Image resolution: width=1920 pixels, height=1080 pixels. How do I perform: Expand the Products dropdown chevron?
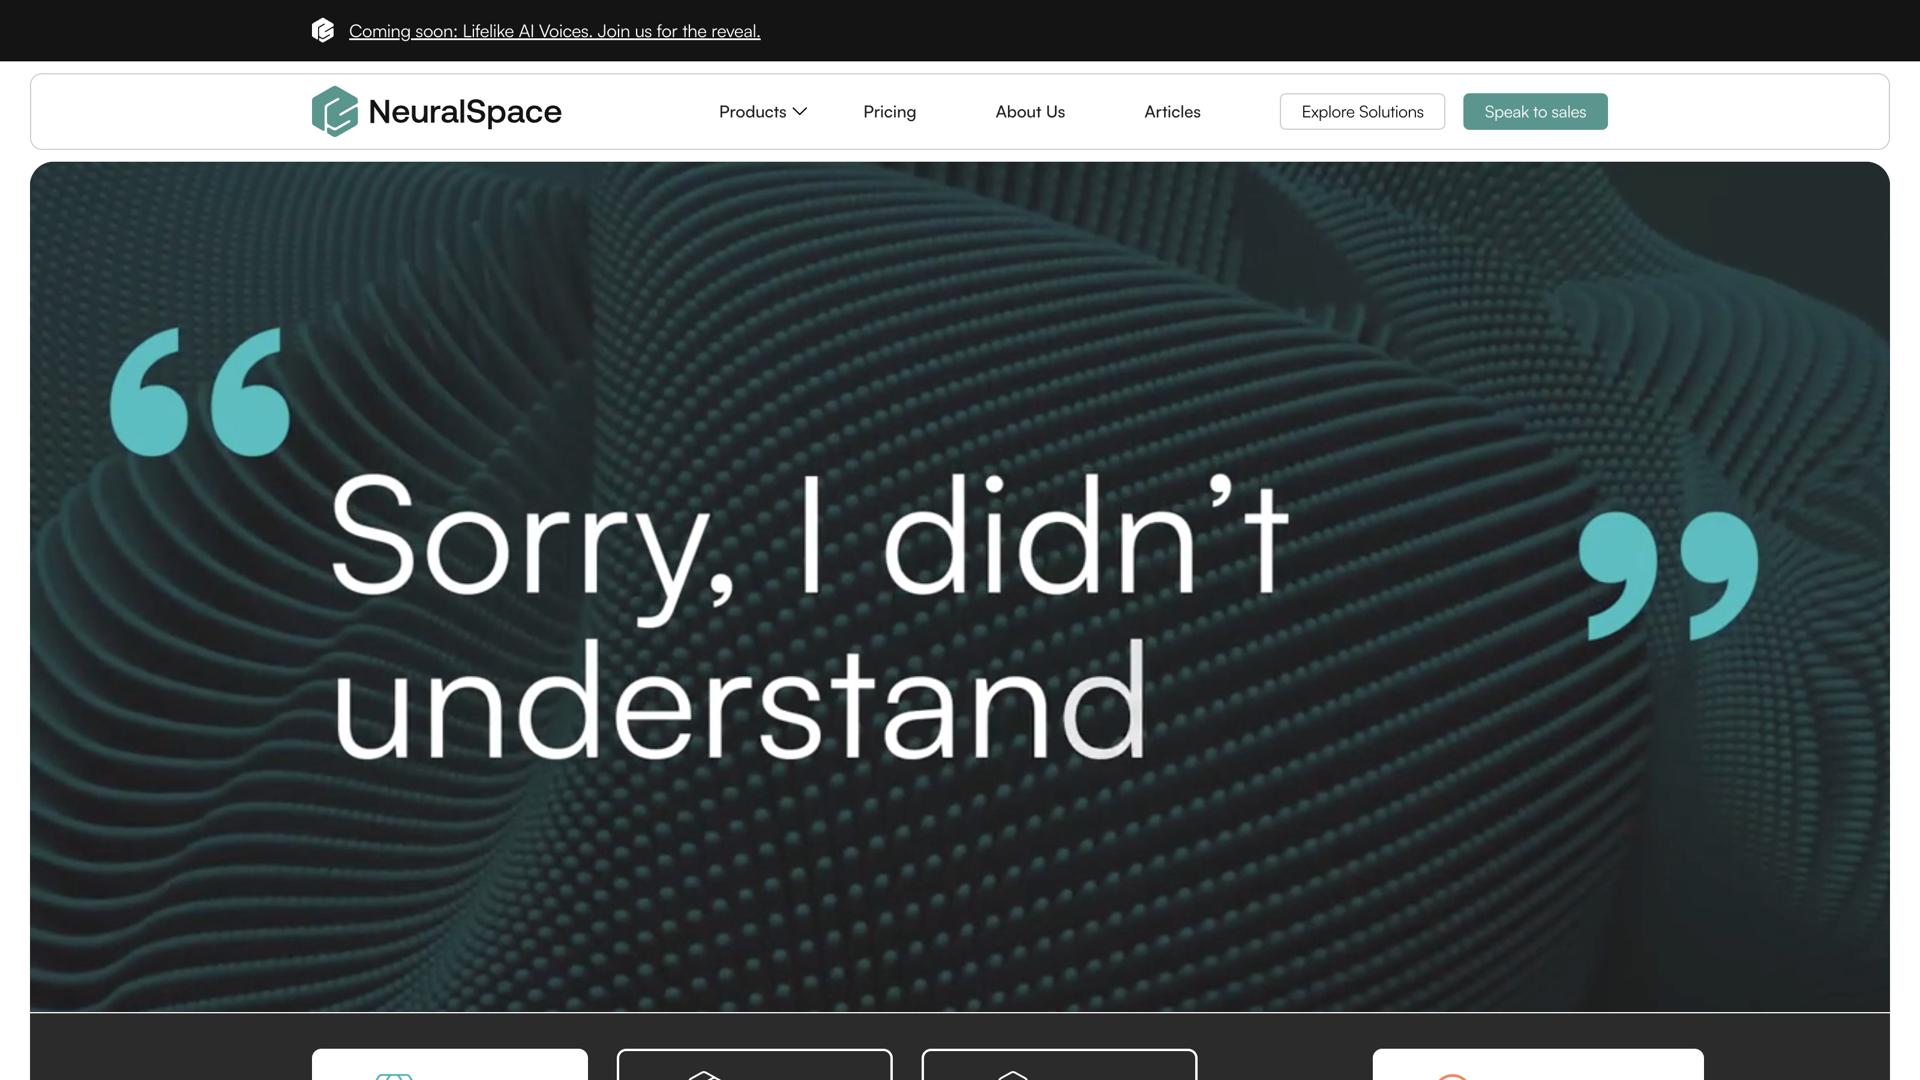800,111
